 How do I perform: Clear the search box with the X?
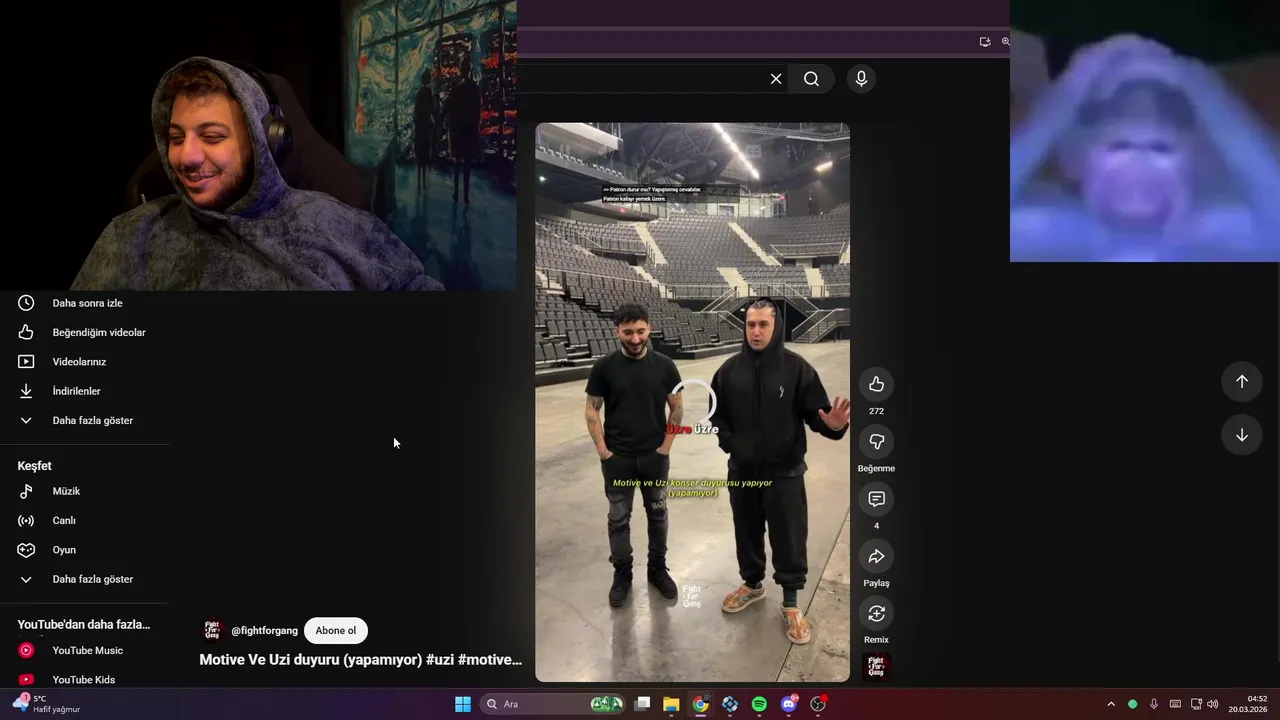point(775,79)
